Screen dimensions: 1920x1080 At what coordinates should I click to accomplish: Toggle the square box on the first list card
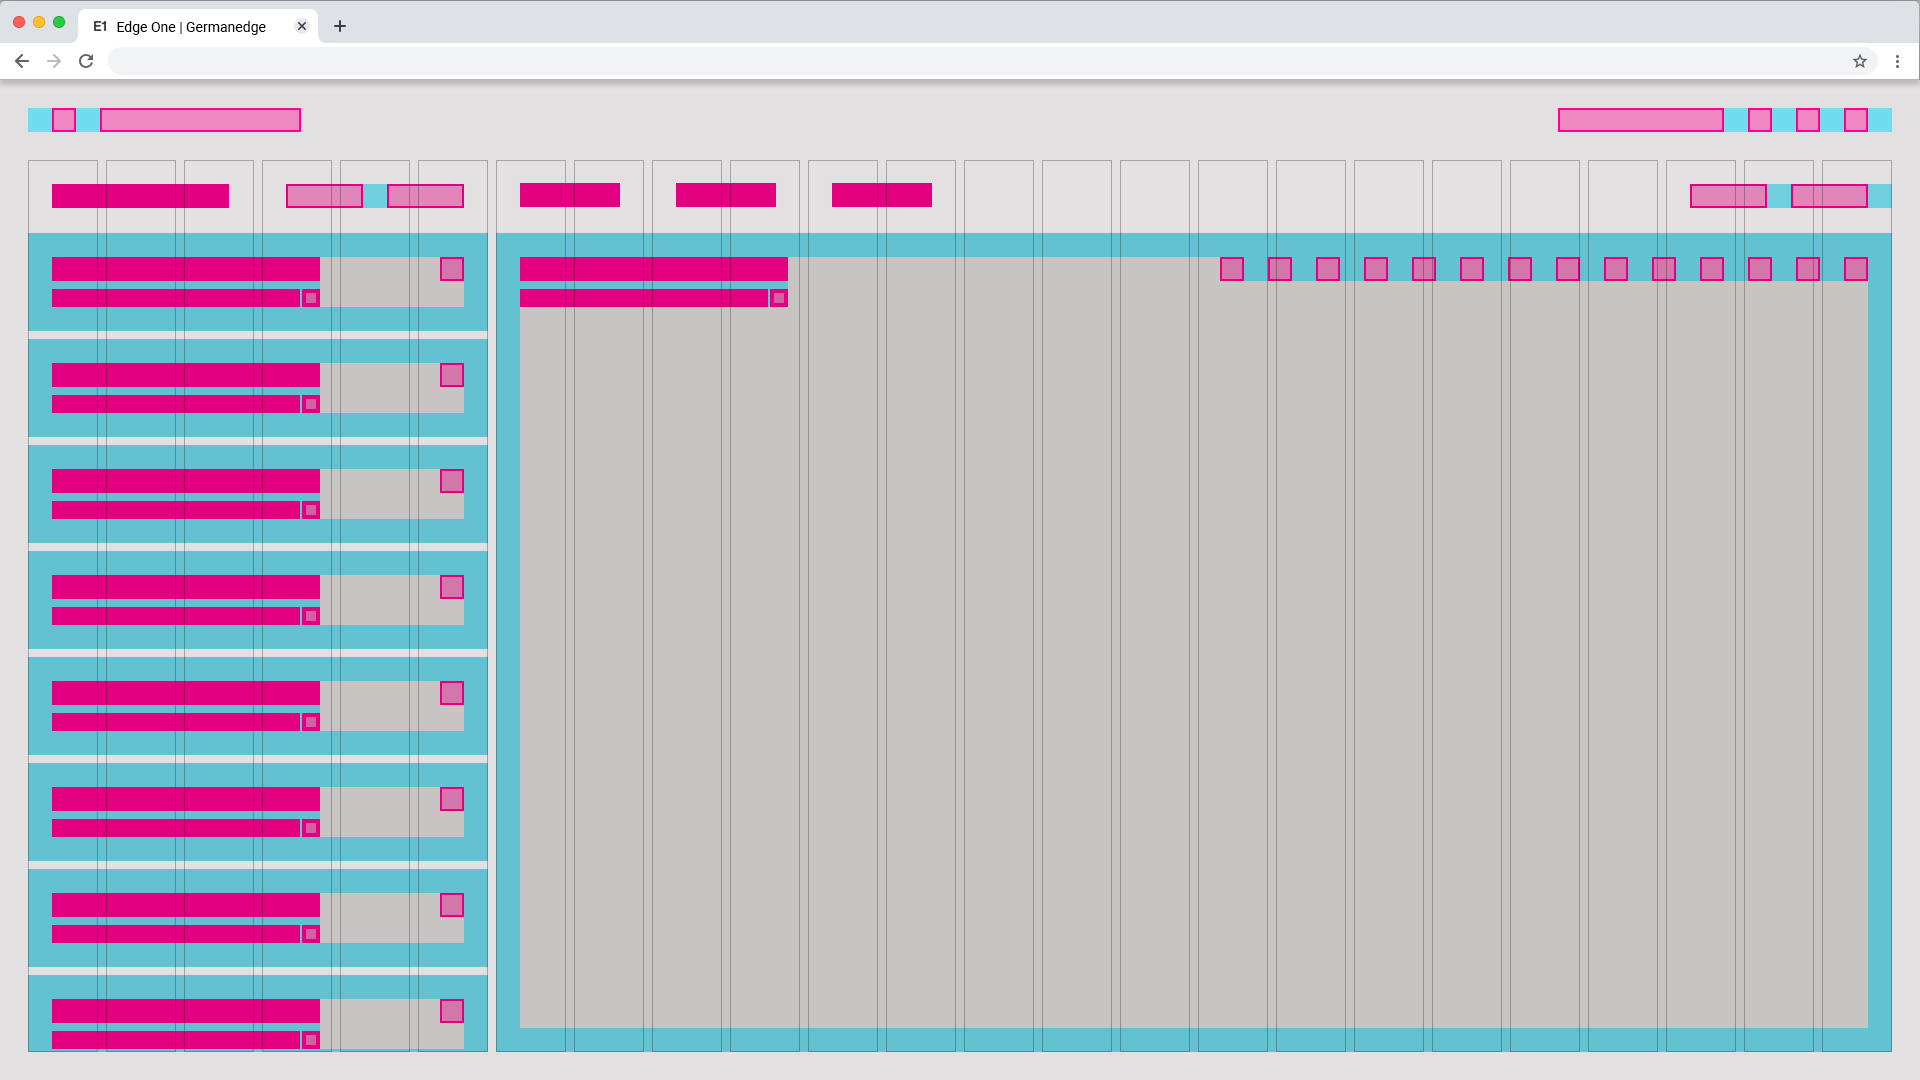point(452,269)
